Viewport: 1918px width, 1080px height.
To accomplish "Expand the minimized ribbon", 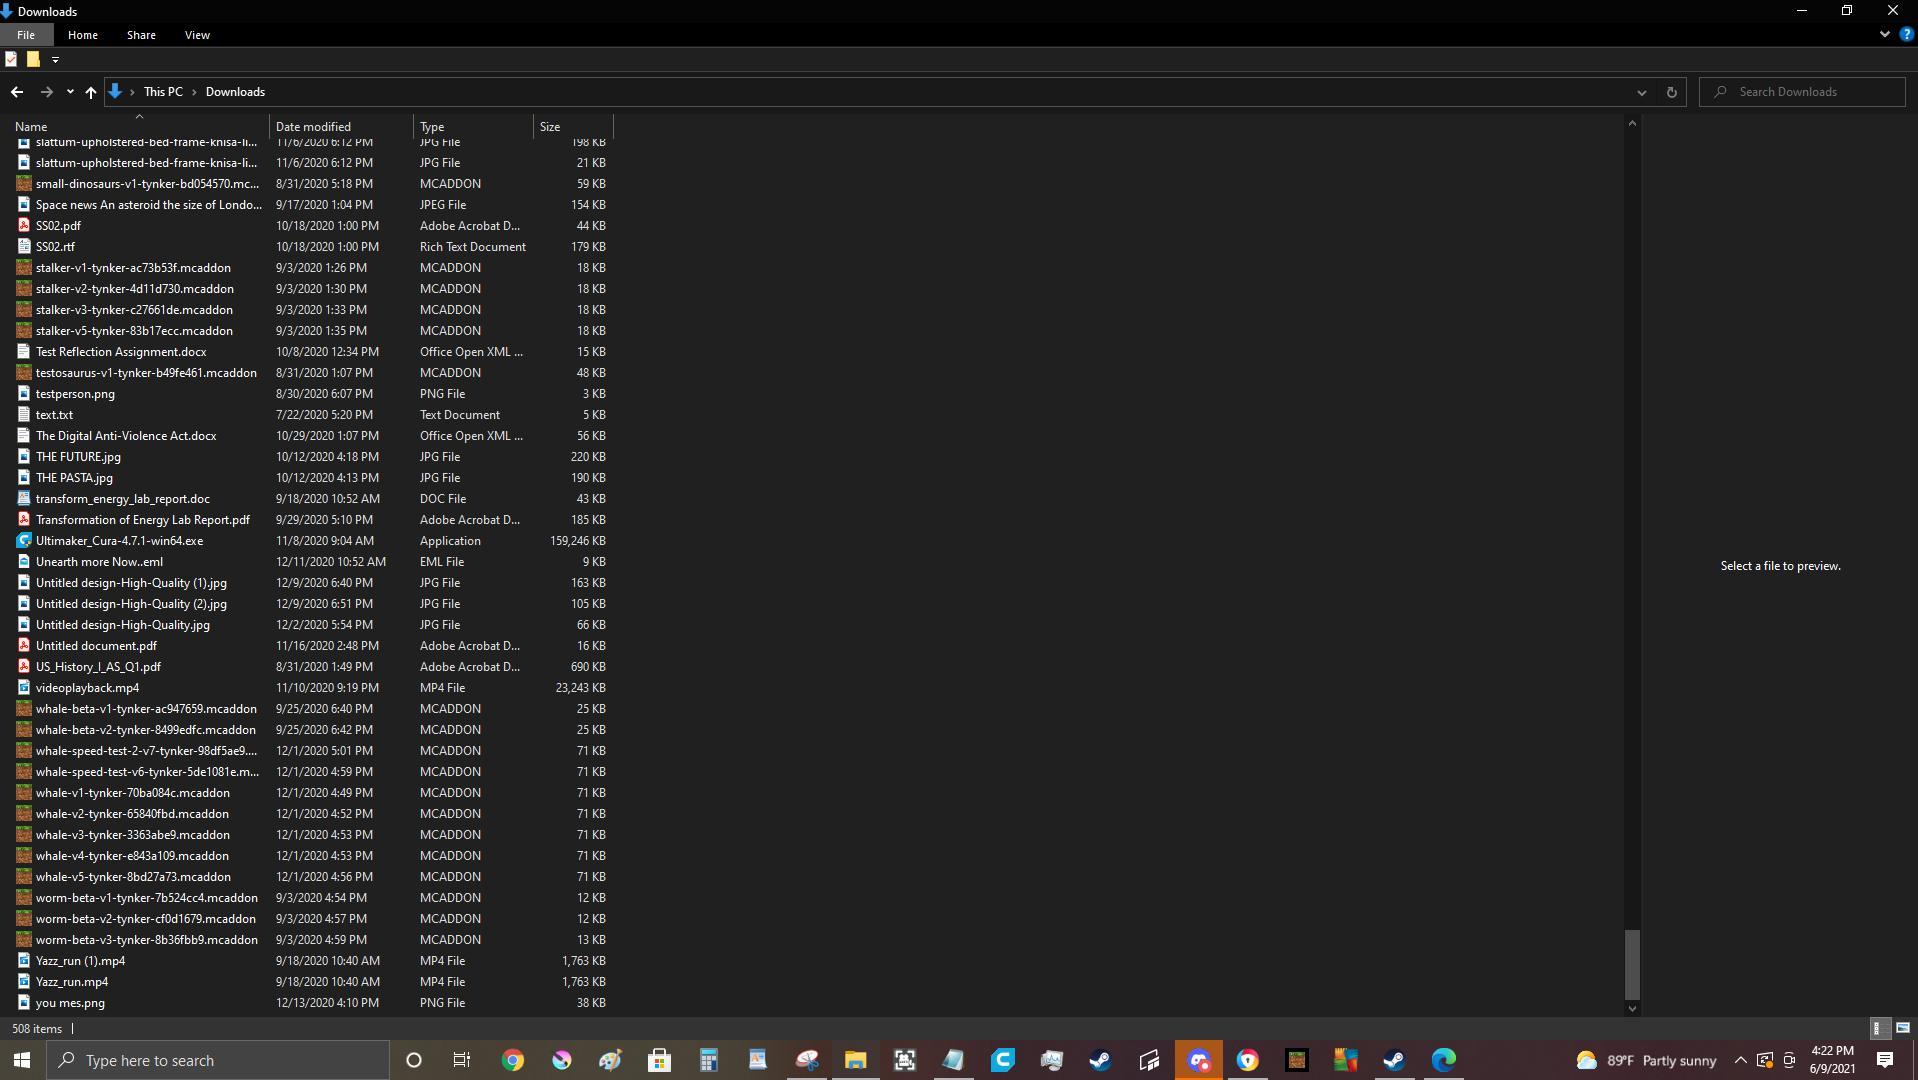I will point(1884,34).
